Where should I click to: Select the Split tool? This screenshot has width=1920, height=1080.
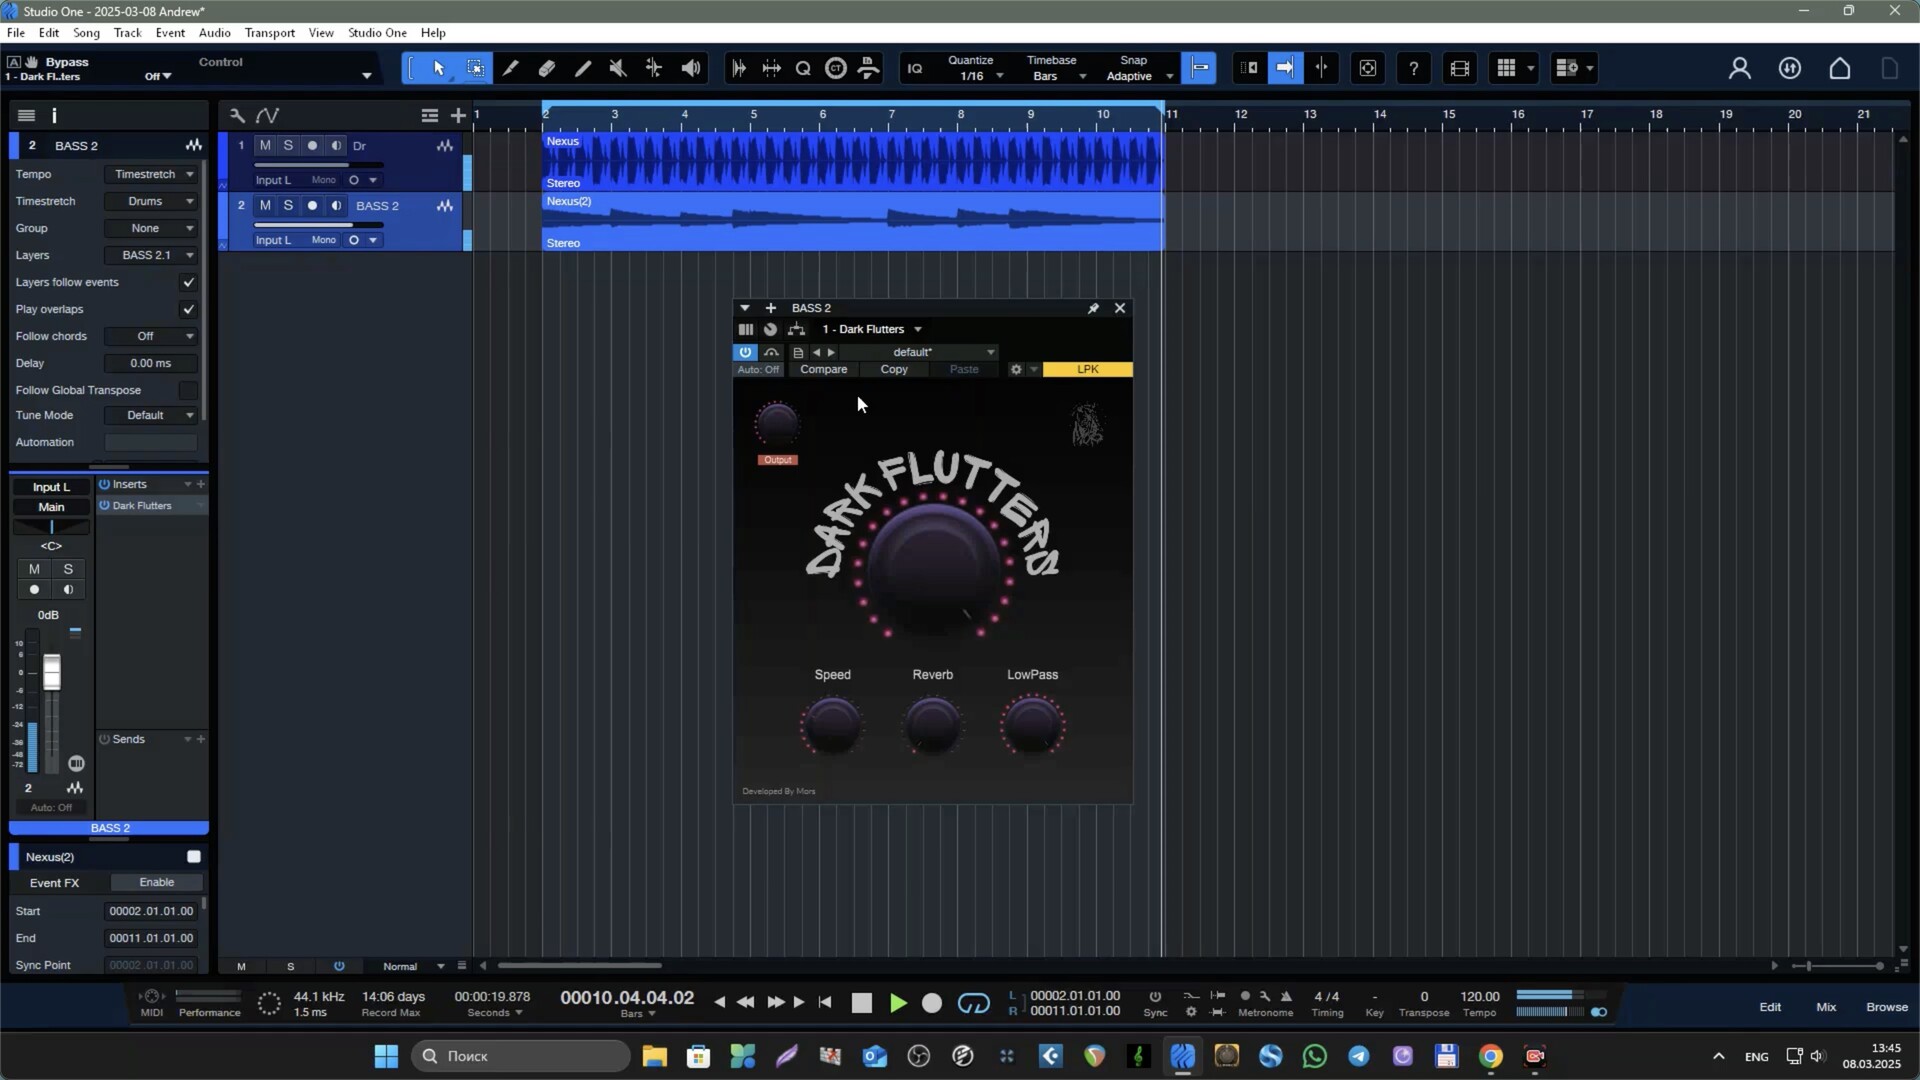click(x=511, y=68)
